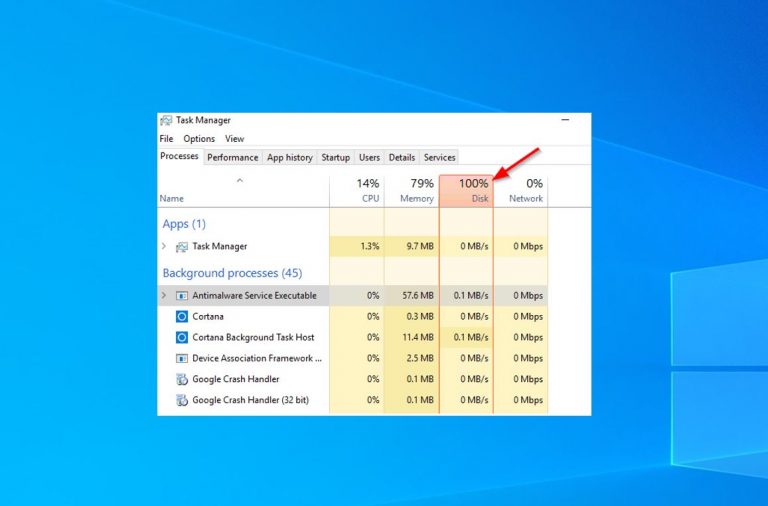The width and height of the screenshot is (768, 506).
Task: Open the Details tab
Action: click(402, 157)
